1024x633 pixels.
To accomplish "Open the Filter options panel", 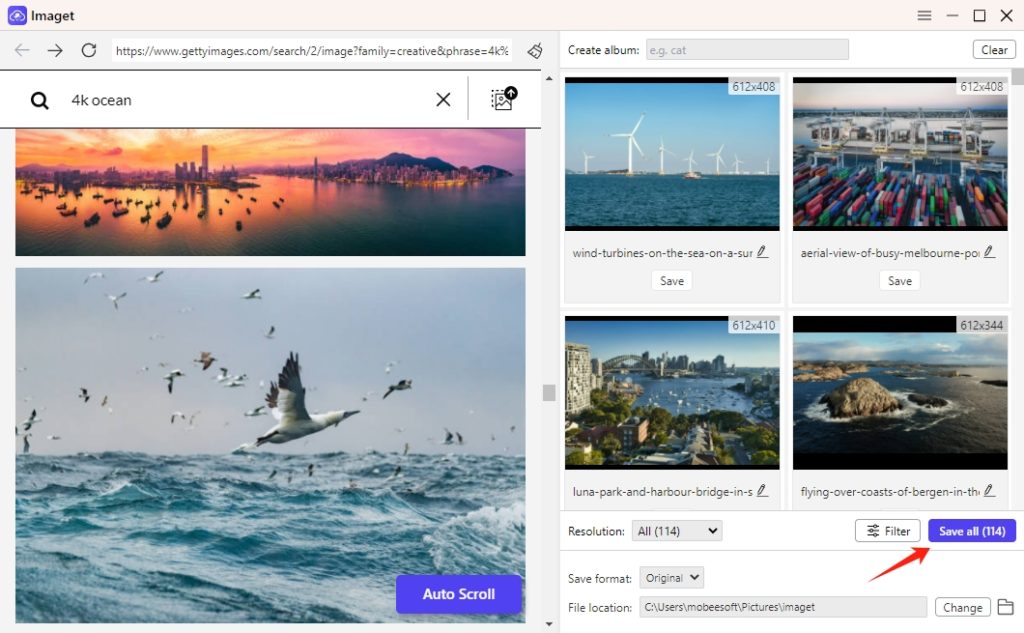I will pos(887,531).
